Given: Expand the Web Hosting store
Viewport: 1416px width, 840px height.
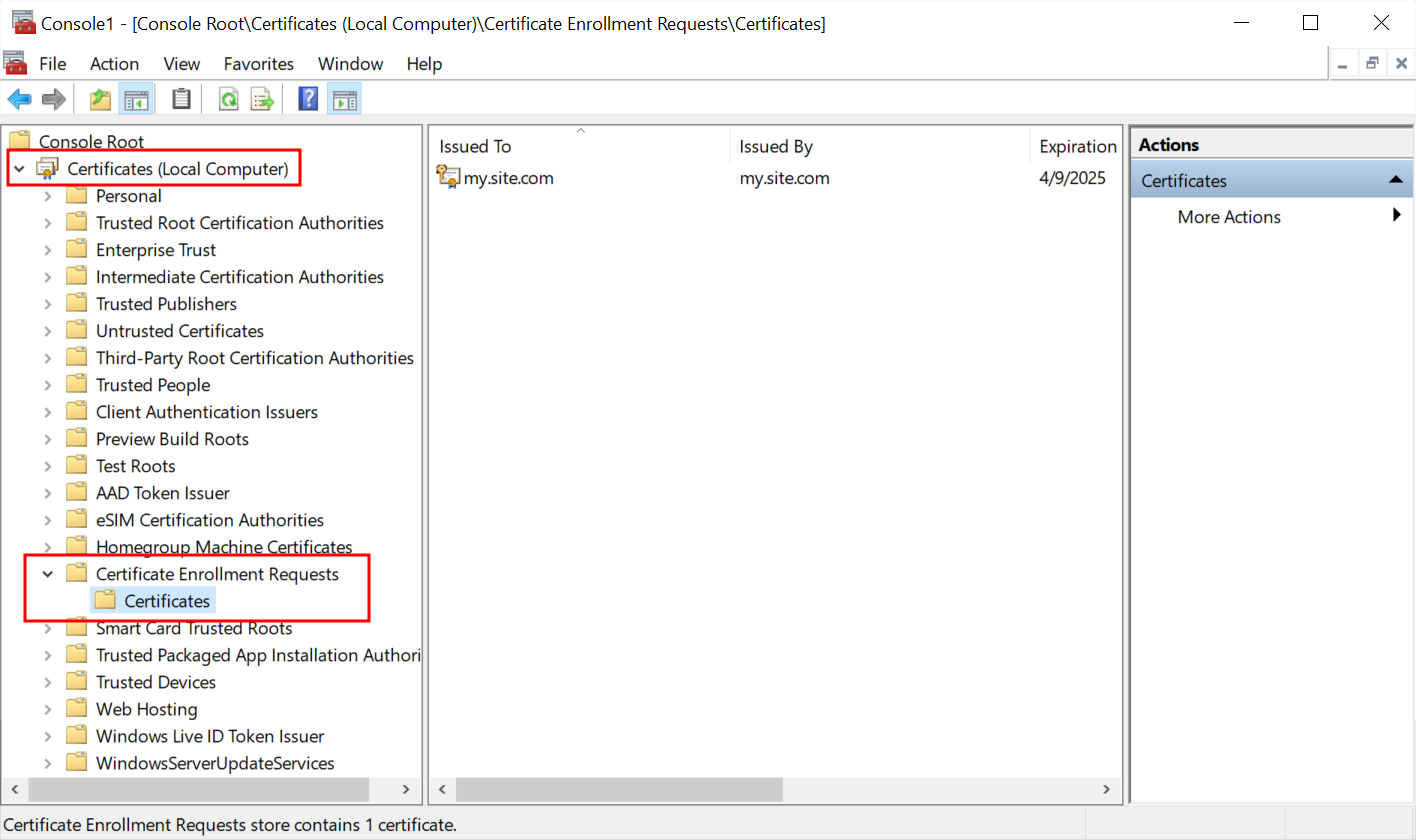Looking at the screenshot, I should click(48, 709).
